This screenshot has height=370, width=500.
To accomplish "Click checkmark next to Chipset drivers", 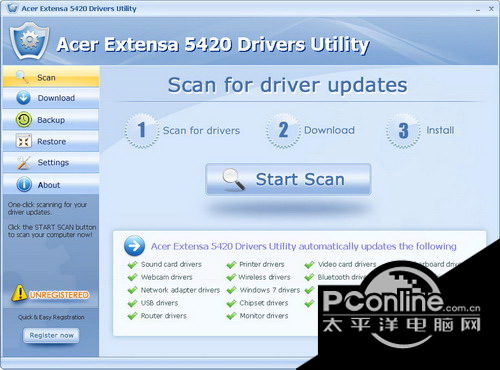I will click(231, 303).
